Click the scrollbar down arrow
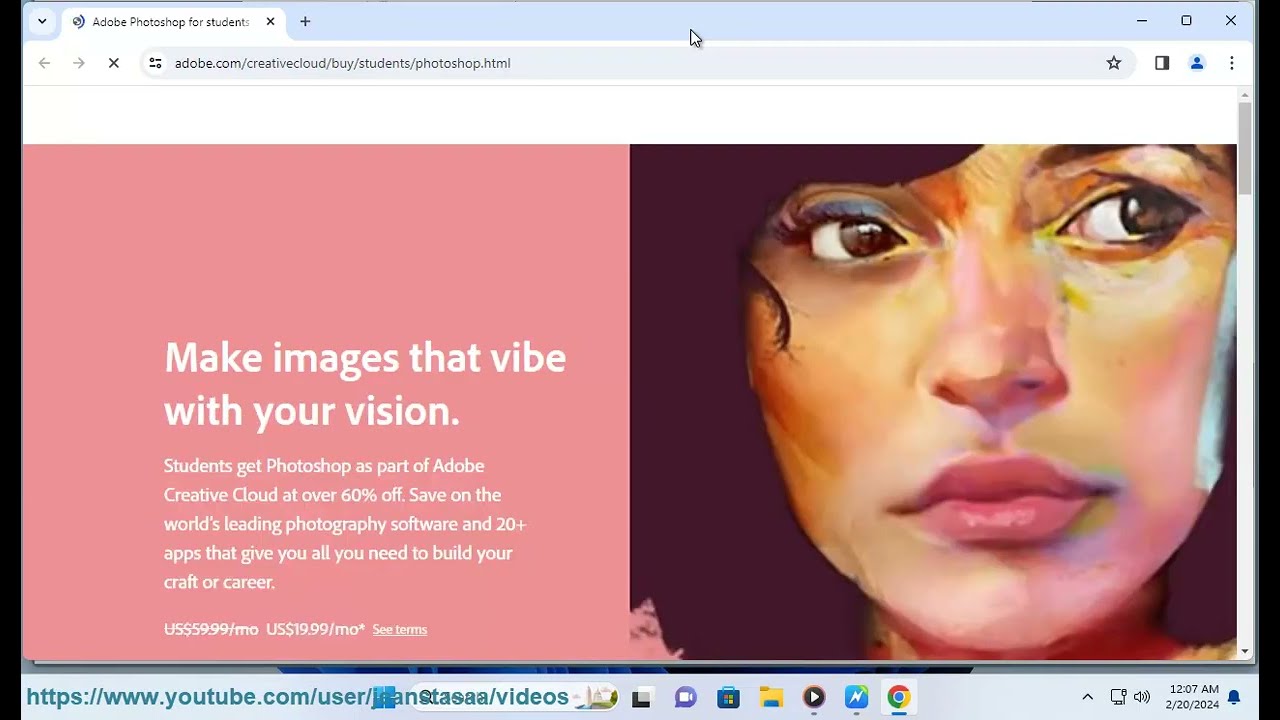This screenshot has width=1280, height=720. coord(1245,651)
